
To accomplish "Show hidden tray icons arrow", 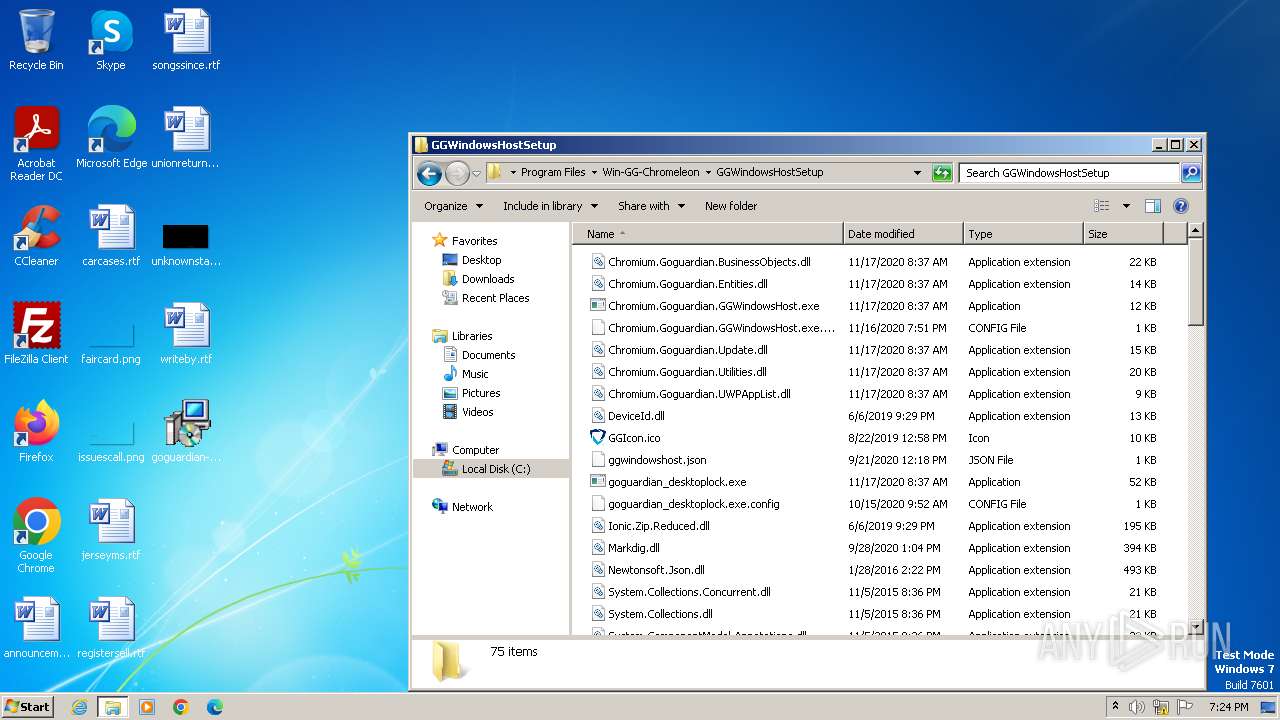I will click(1115, 706).
